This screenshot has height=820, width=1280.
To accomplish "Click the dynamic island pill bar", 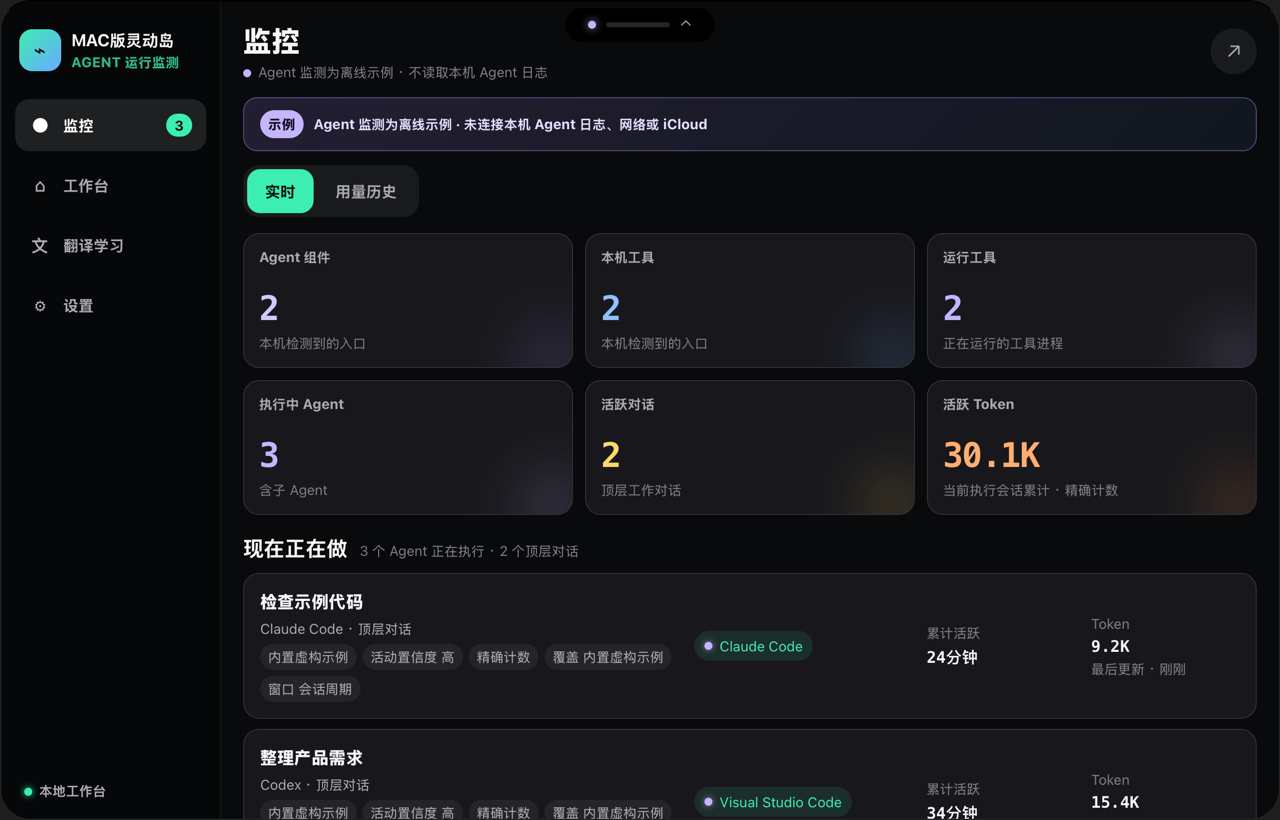I will [638, 24].
